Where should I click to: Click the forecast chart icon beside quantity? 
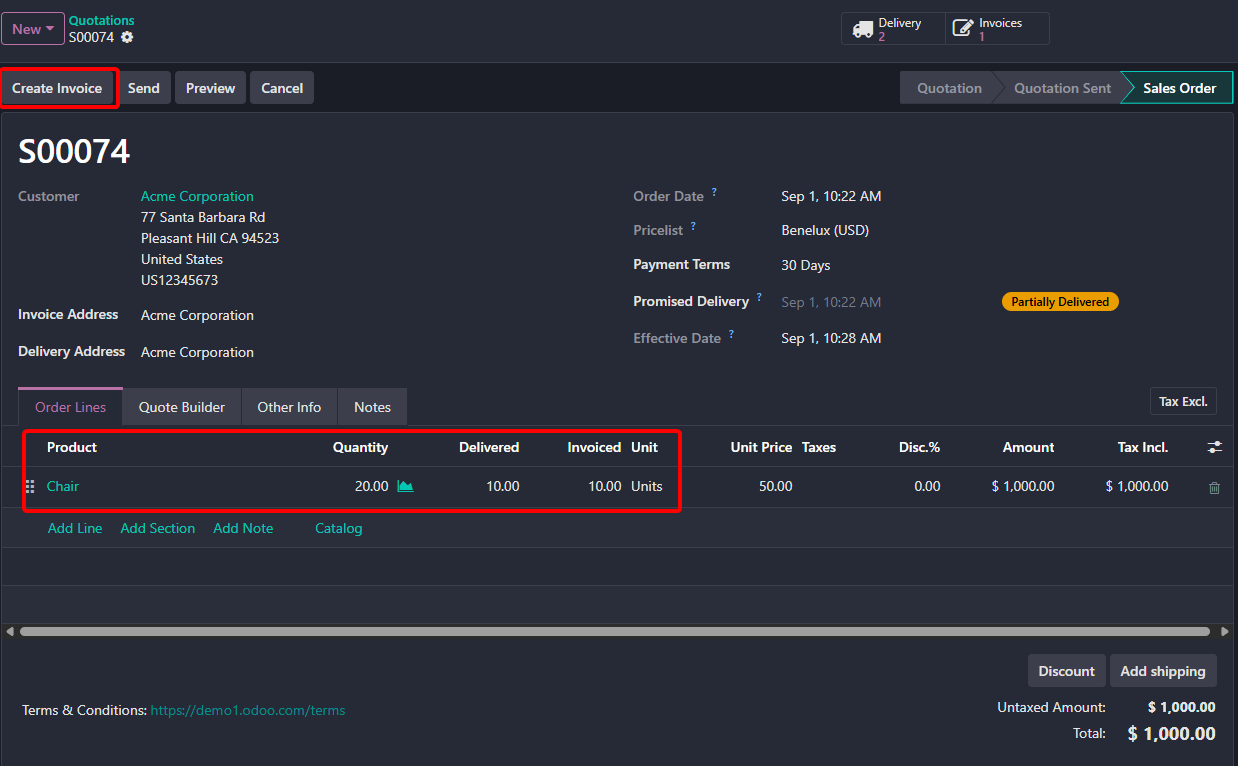(x=405, y=486)
